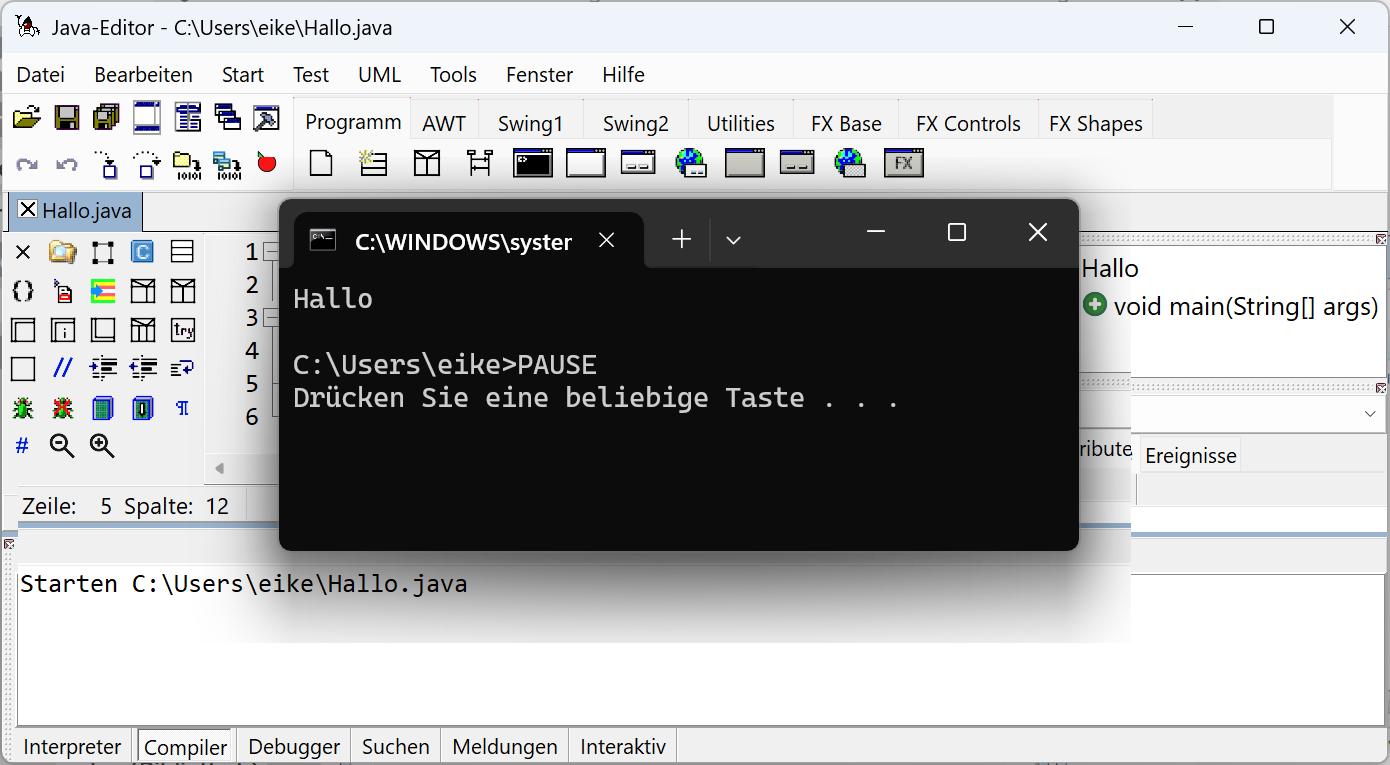Open the terminal new tab dropdown chevron

(733, 239)
